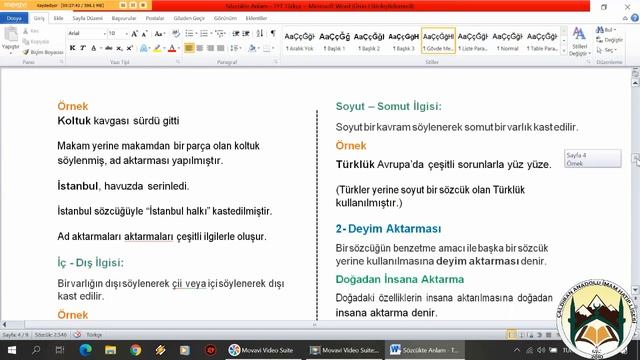Open the highlight color dropdown arrow
The image size is (640, 360).
[x=164, y=48]
